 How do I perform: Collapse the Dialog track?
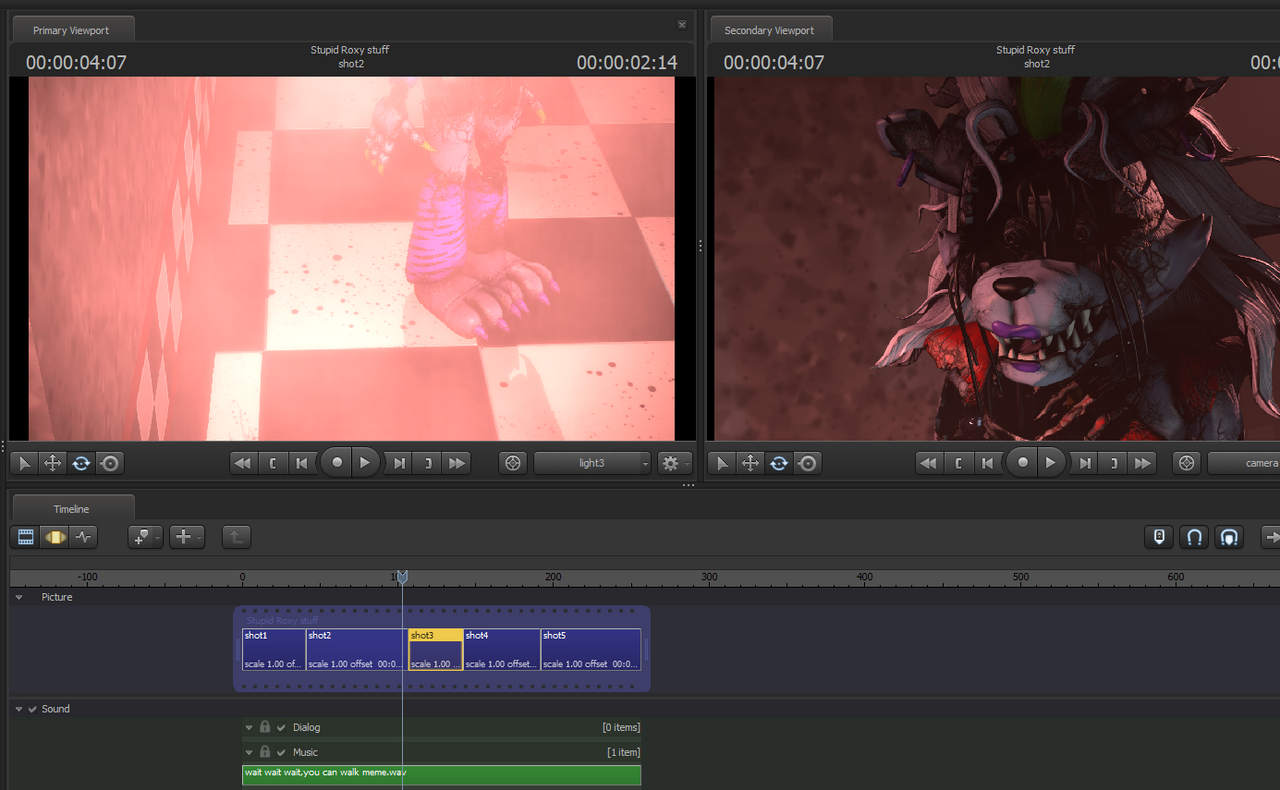[x=249, y=727]
